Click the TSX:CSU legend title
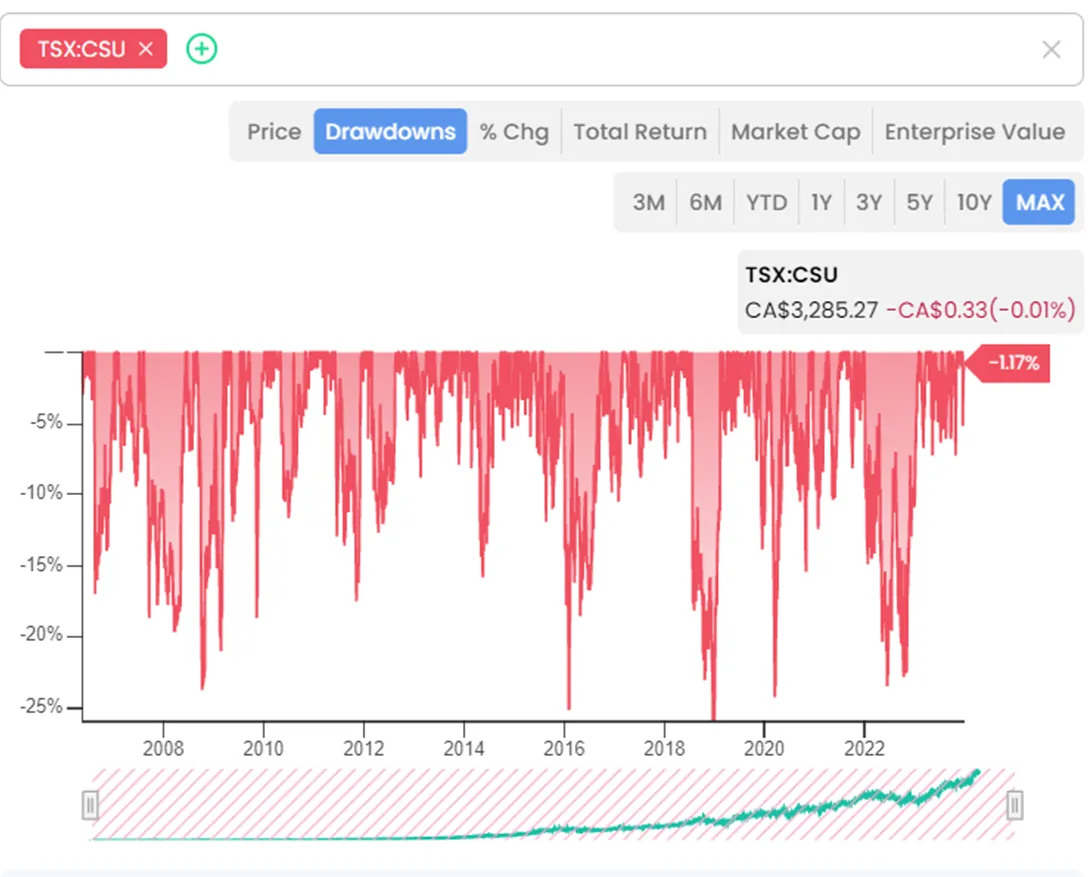The height and width of the screenshot is (877, 1088). [791, 275]
